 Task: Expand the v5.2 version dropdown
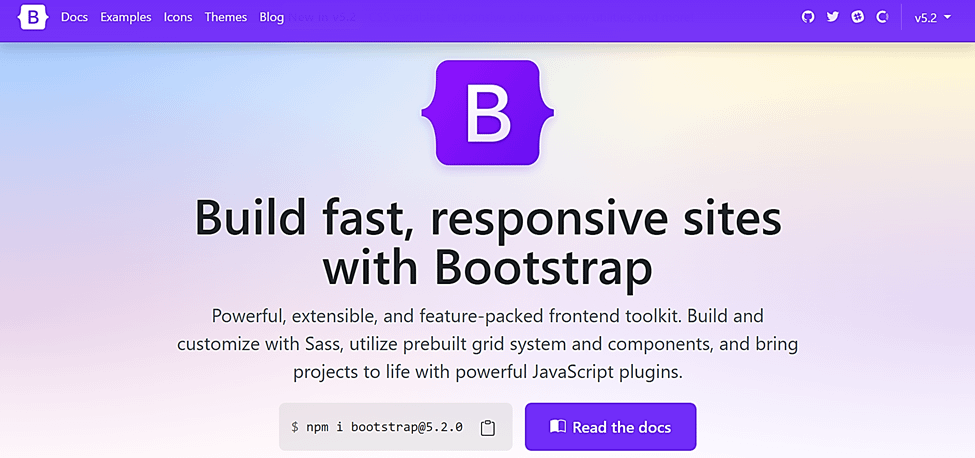(933, 17)
